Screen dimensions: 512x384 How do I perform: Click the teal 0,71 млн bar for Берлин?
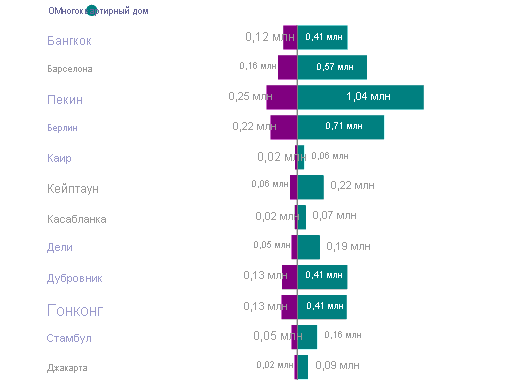[x=341, y=127]
